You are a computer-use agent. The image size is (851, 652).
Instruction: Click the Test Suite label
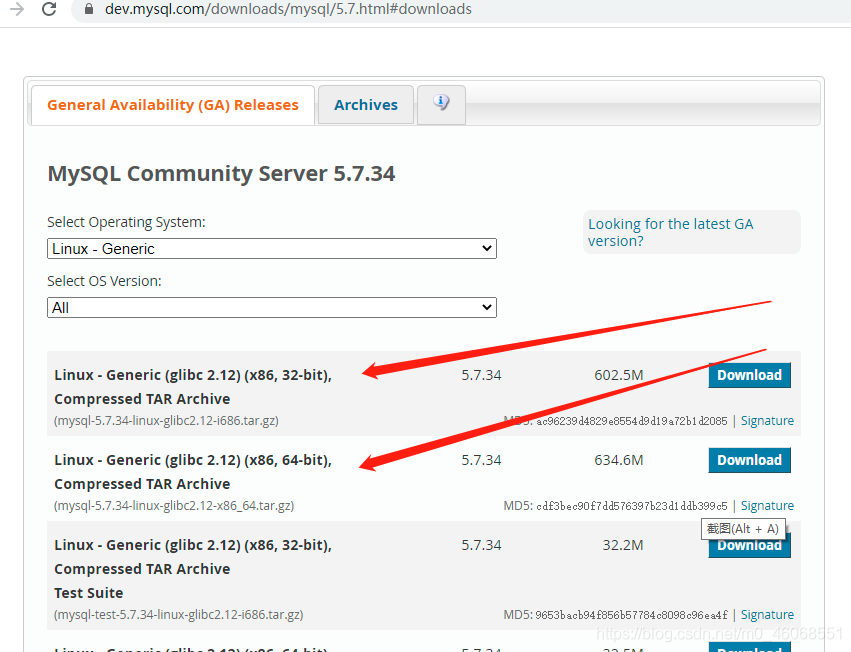click(x=88, y=593)
